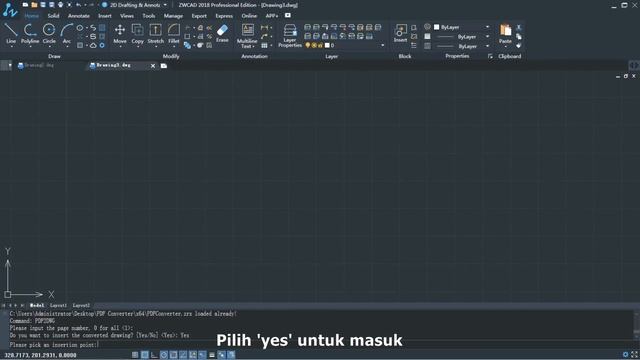
Task: Switch to Layout1 tab
Action: coord(58,305)
